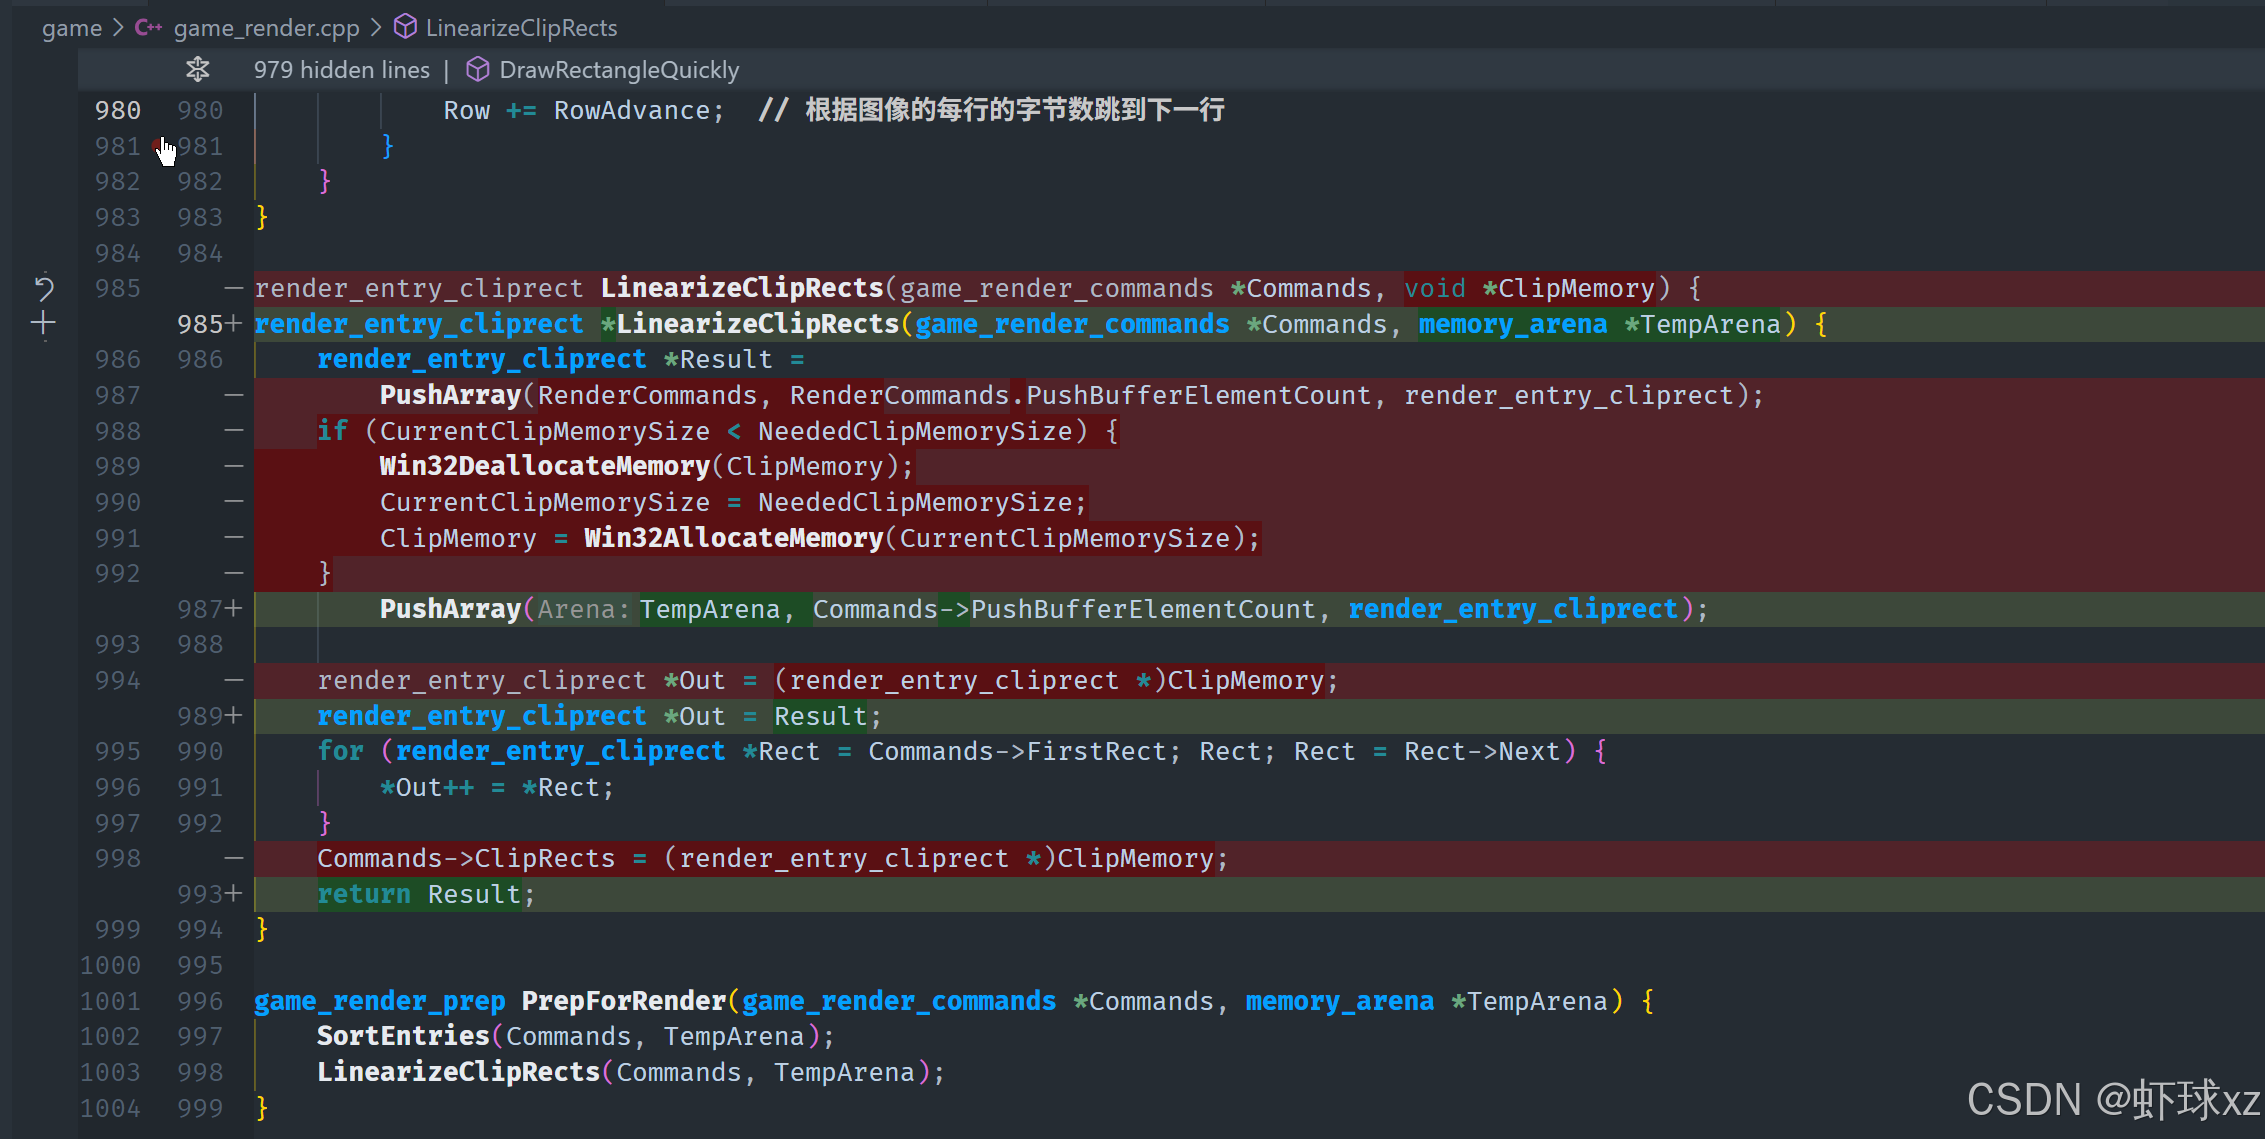Click the PrepForRender function name
The height and width of the screenshot is (1139, 2265).
point(623,1001)
